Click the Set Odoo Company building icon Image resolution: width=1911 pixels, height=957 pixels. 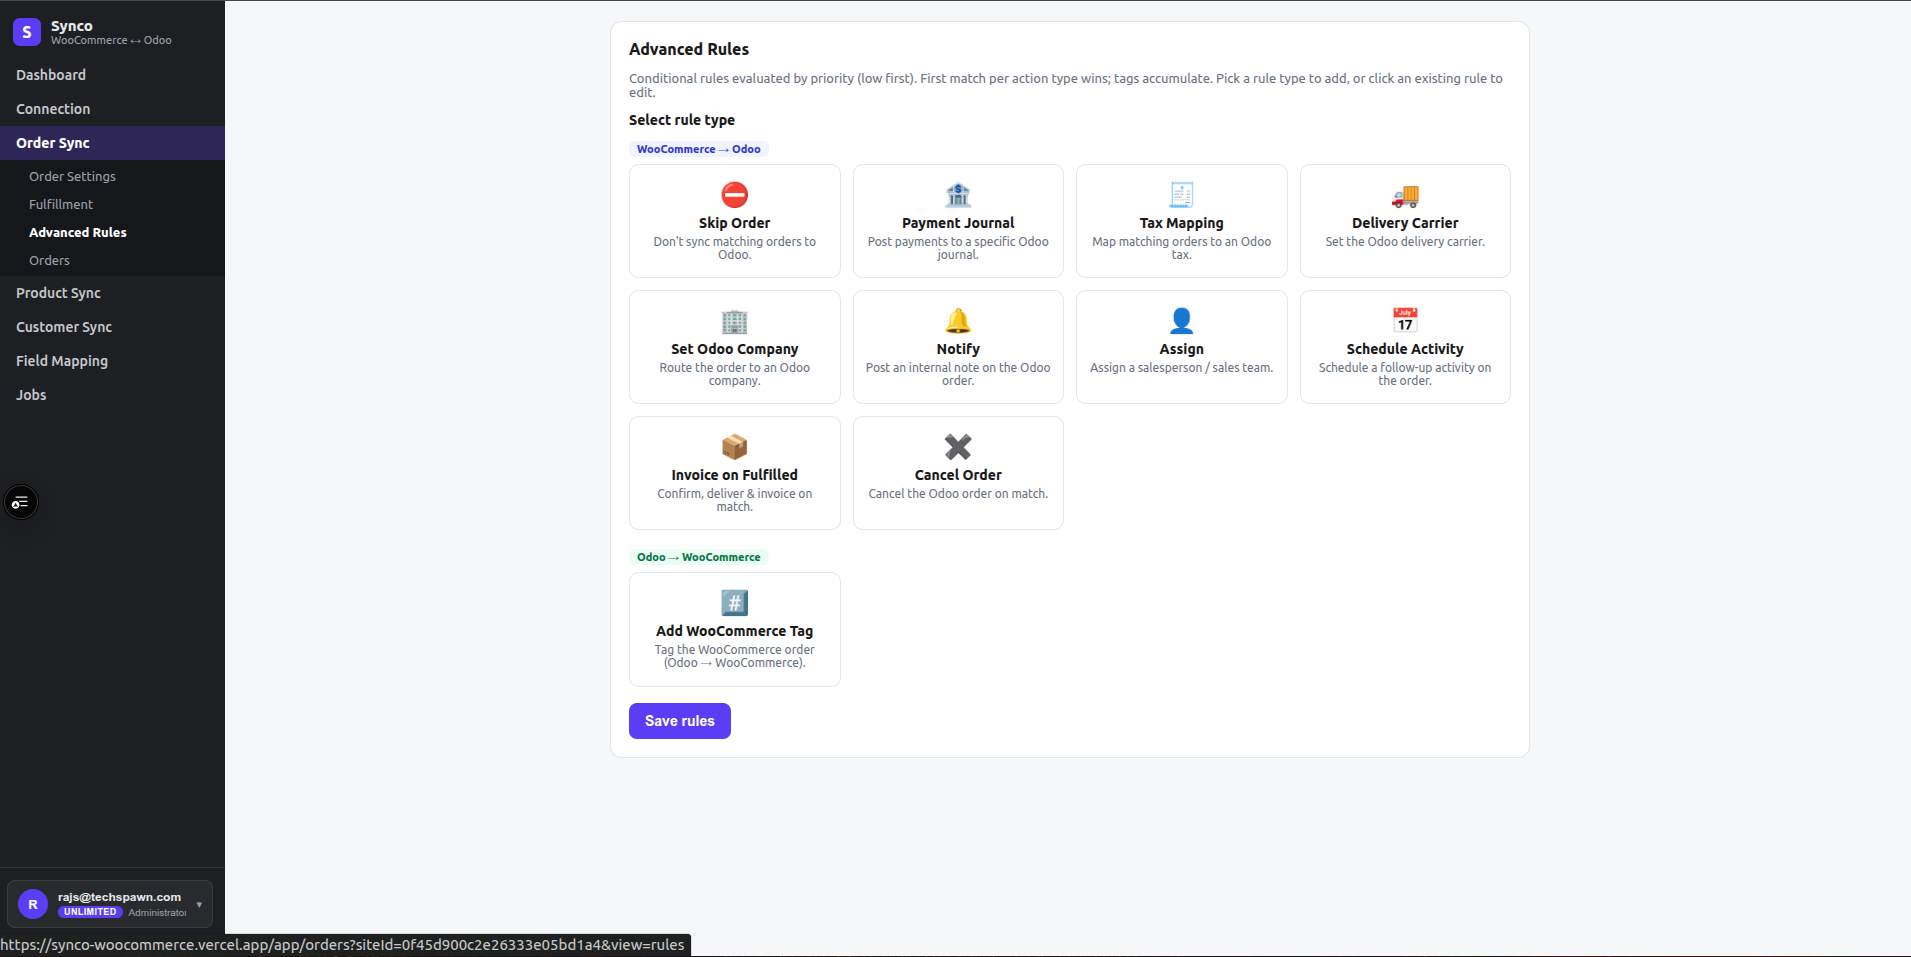pyautogui.click(x=734, y=321)
